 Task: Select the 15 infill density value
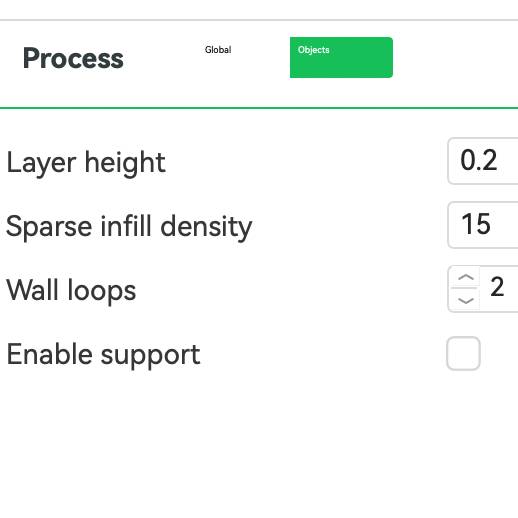[476, 224]
